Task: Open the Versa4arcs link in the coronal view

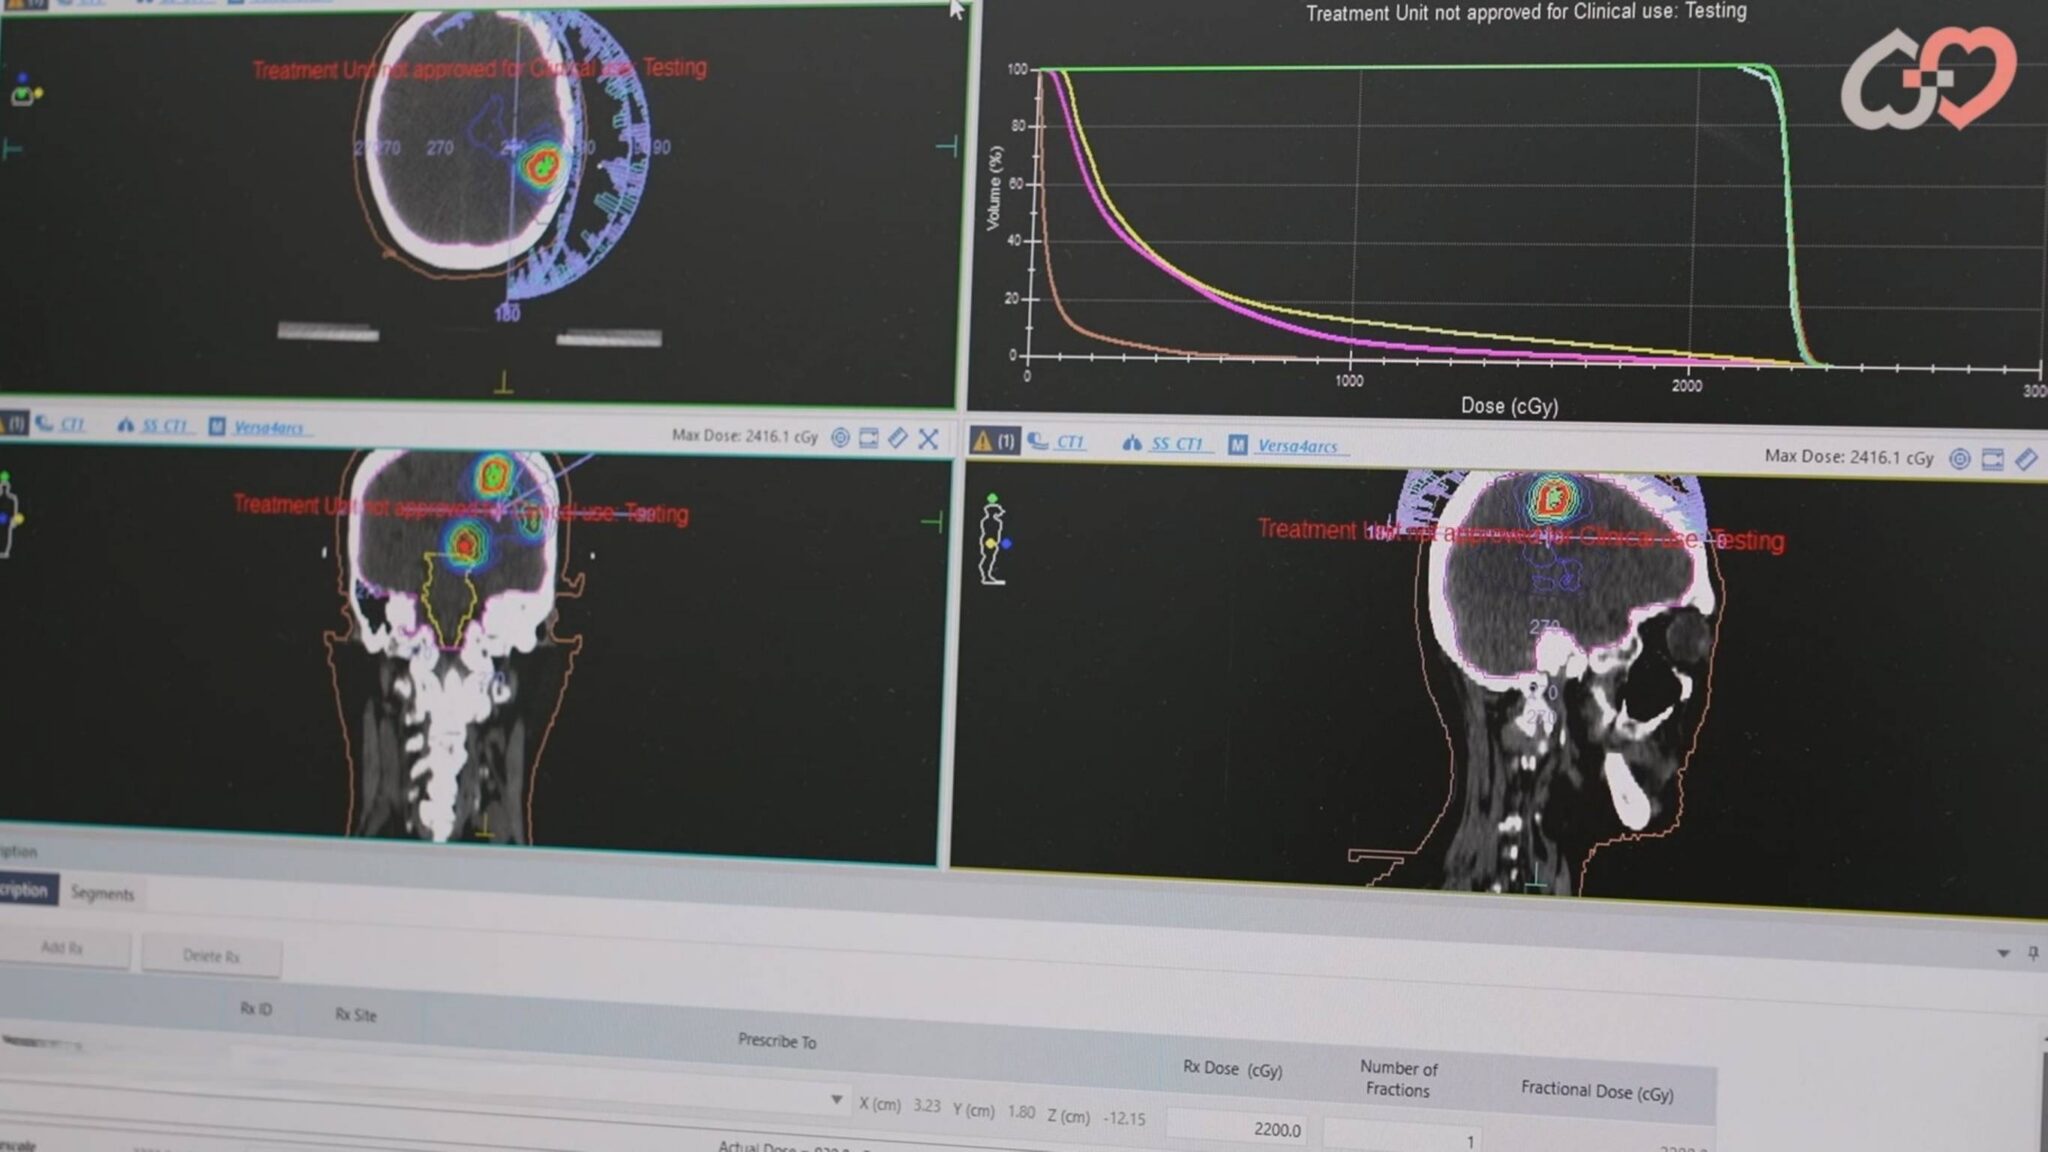Action: 267,428
